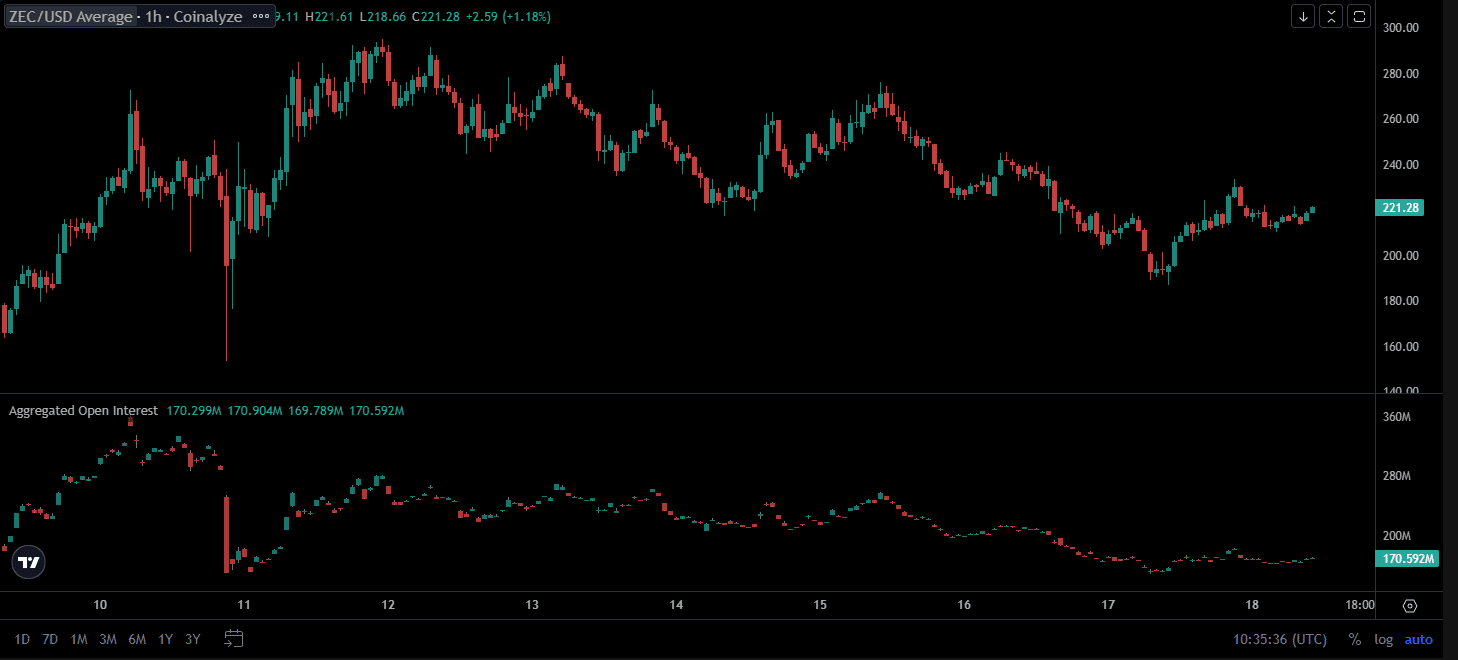1458x660 pixels.
Task: Click the ZEC/USD Average symbol title
Action: pyautogui.click(x=70, y=17)
